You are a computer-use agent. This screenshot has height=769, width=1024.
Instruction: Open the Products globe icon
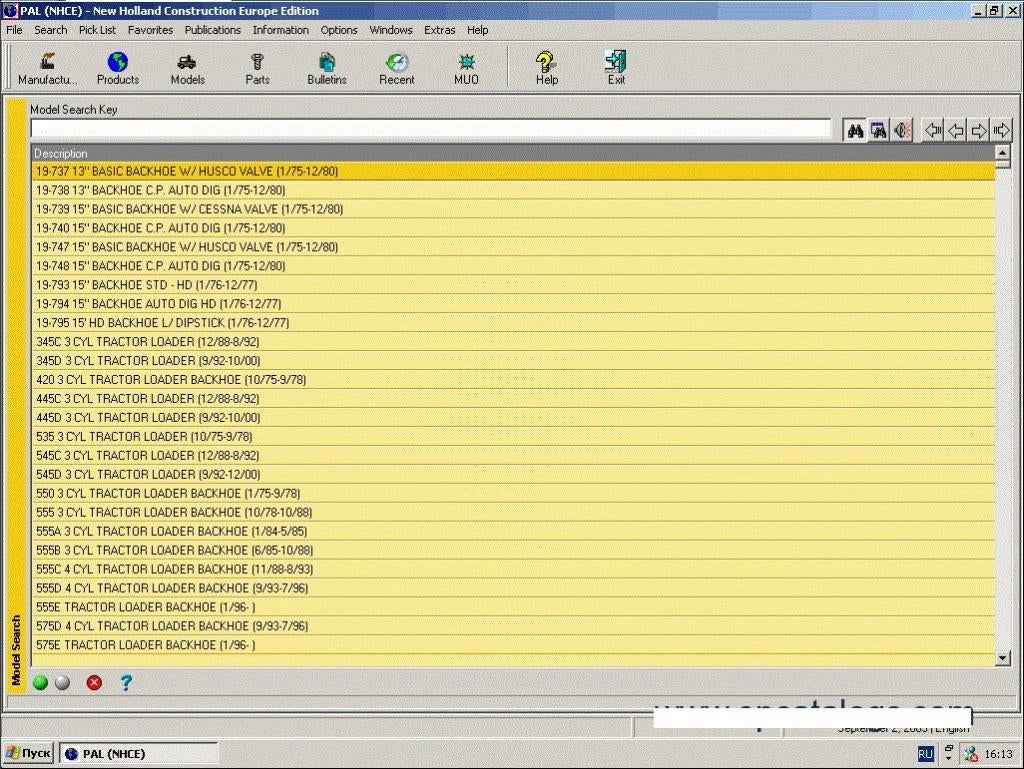[118, 62]
